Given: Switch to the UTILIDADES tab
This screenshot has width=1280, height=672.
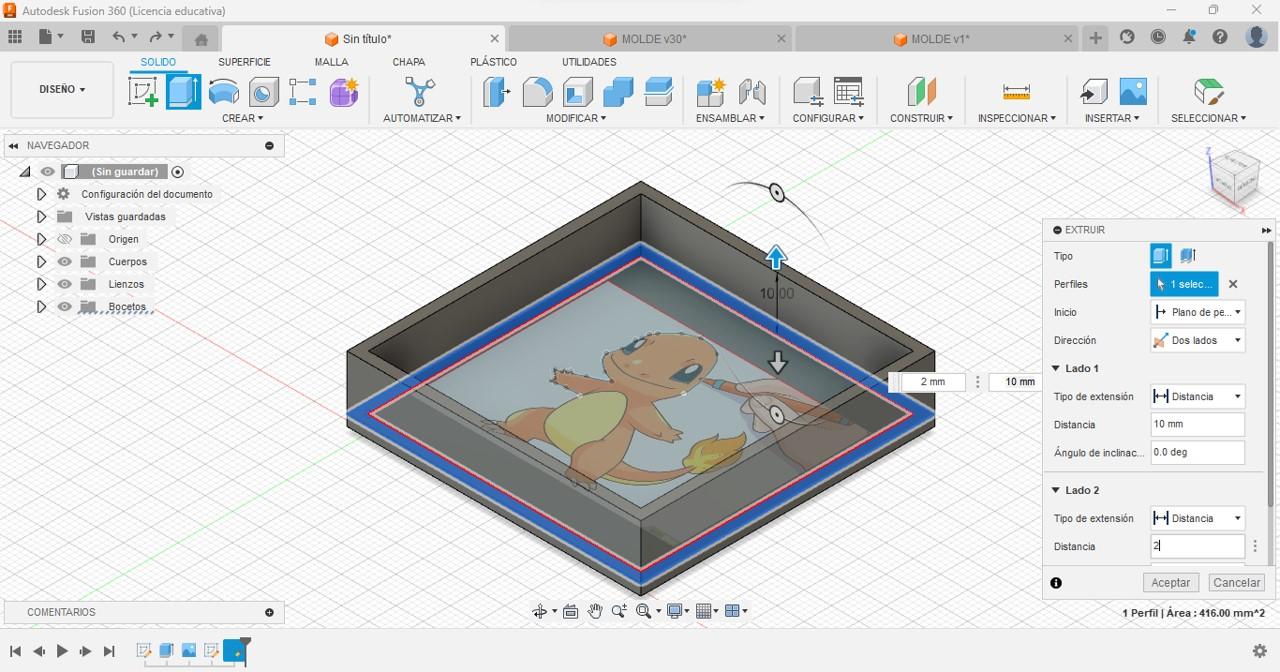Looking at the screenshot, I should tap(589, 62).
